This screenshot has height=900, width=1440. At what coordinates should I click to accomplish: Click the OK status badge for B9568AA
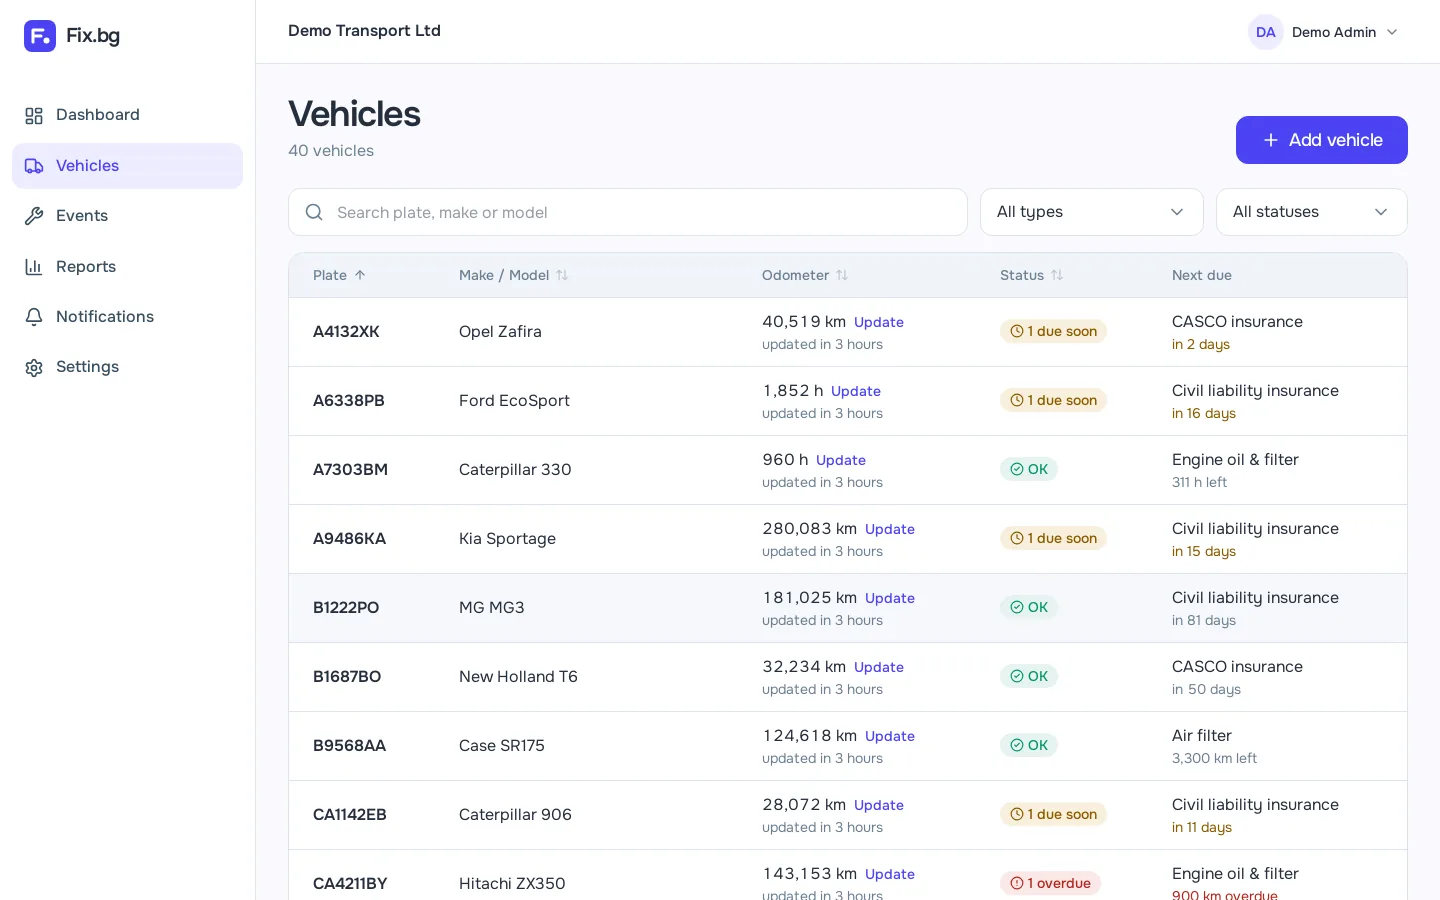tap(1029, 745)
